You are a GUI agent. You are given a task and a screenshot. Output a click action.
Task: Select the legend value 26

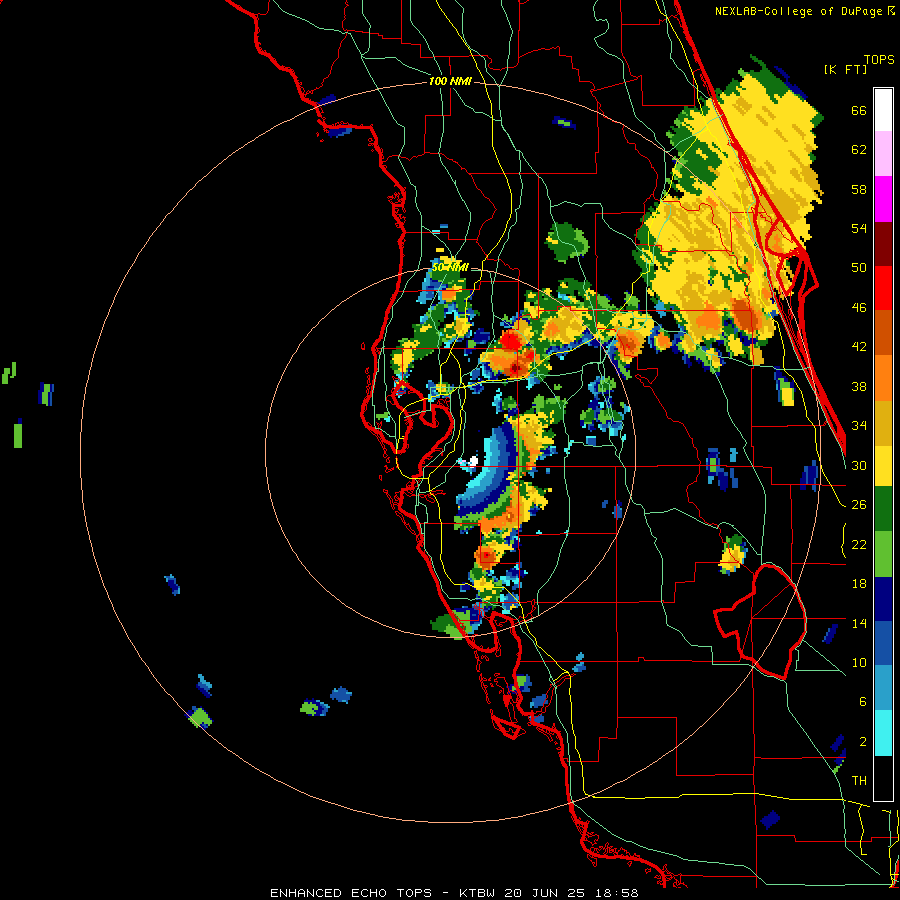[859, 505]
